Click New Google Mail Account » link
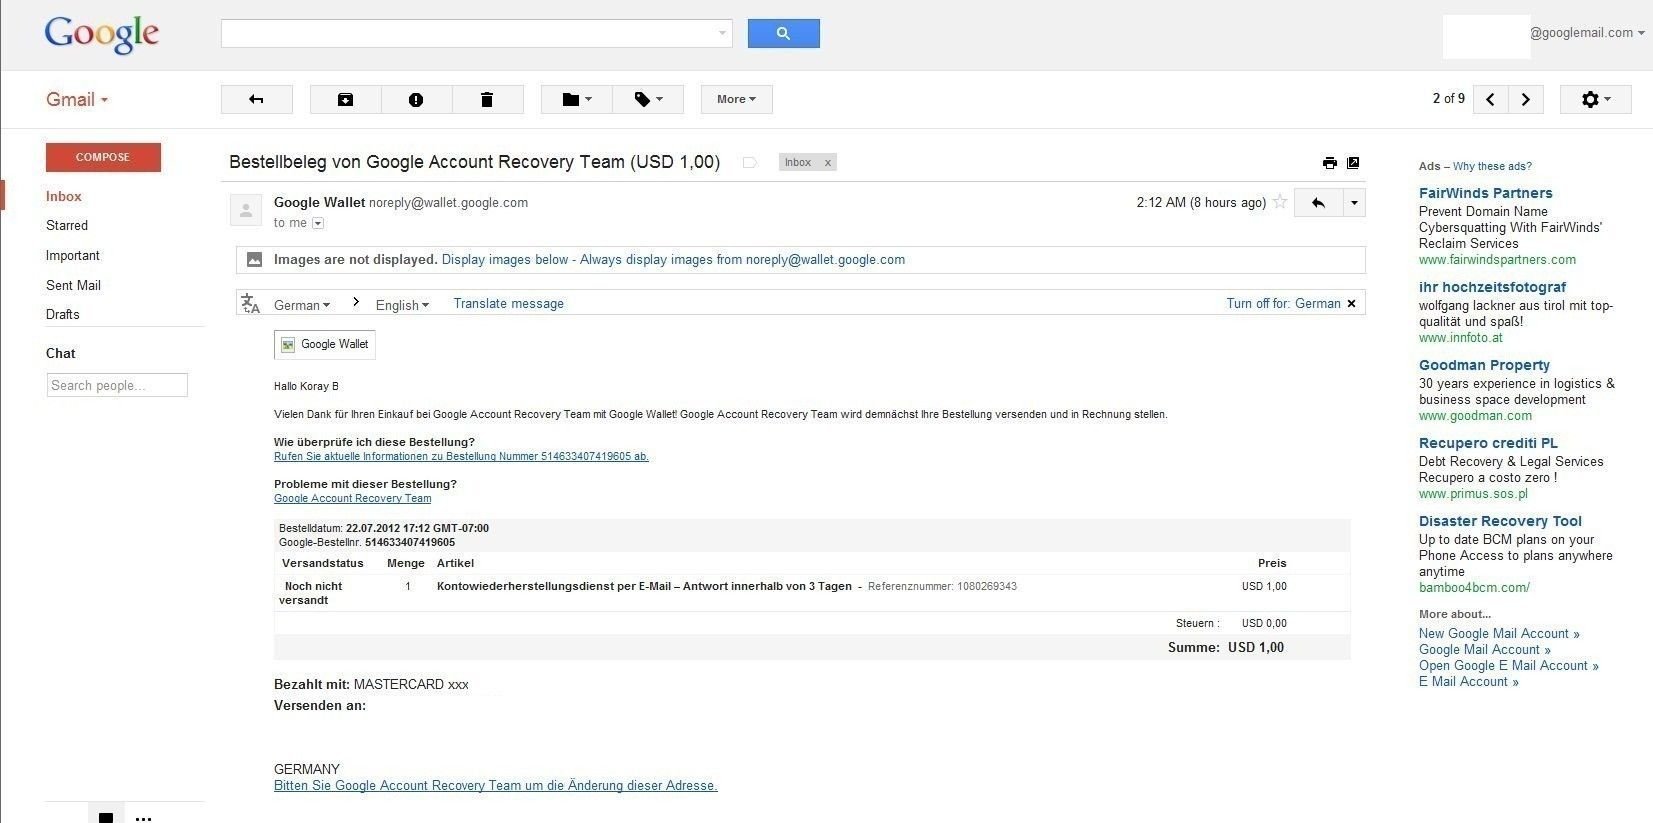Viewport: 1653px width, 823px height. [1499, 633]
